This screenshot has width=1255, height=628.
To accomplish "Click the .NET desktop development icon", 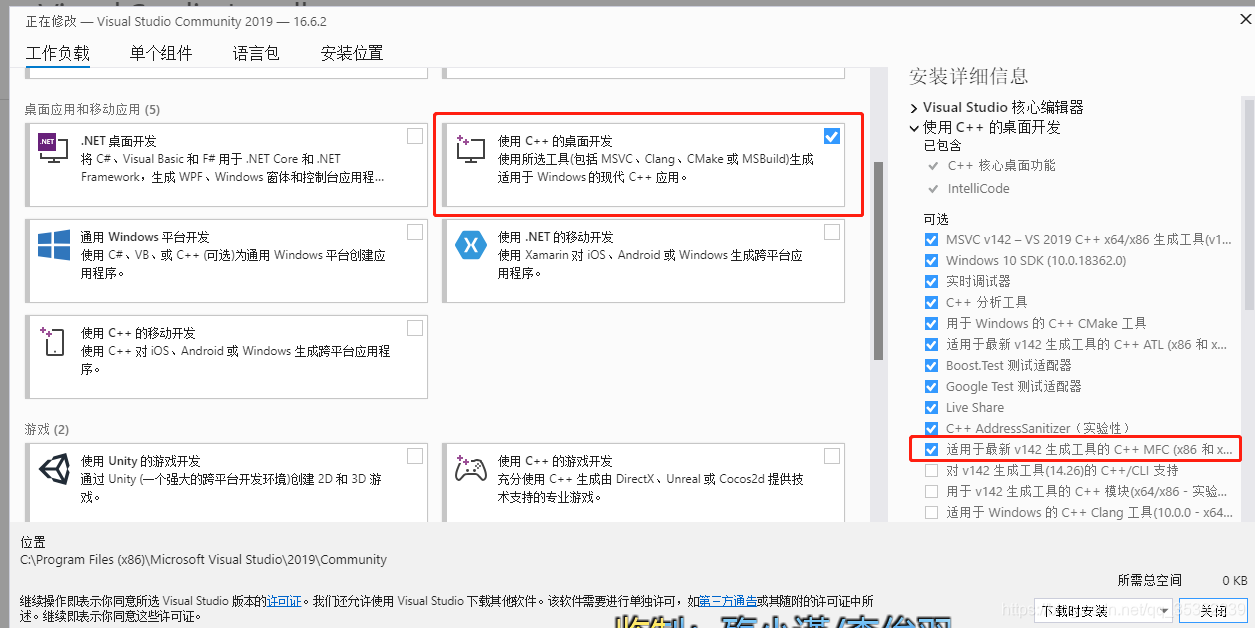I will pos(52,148).
